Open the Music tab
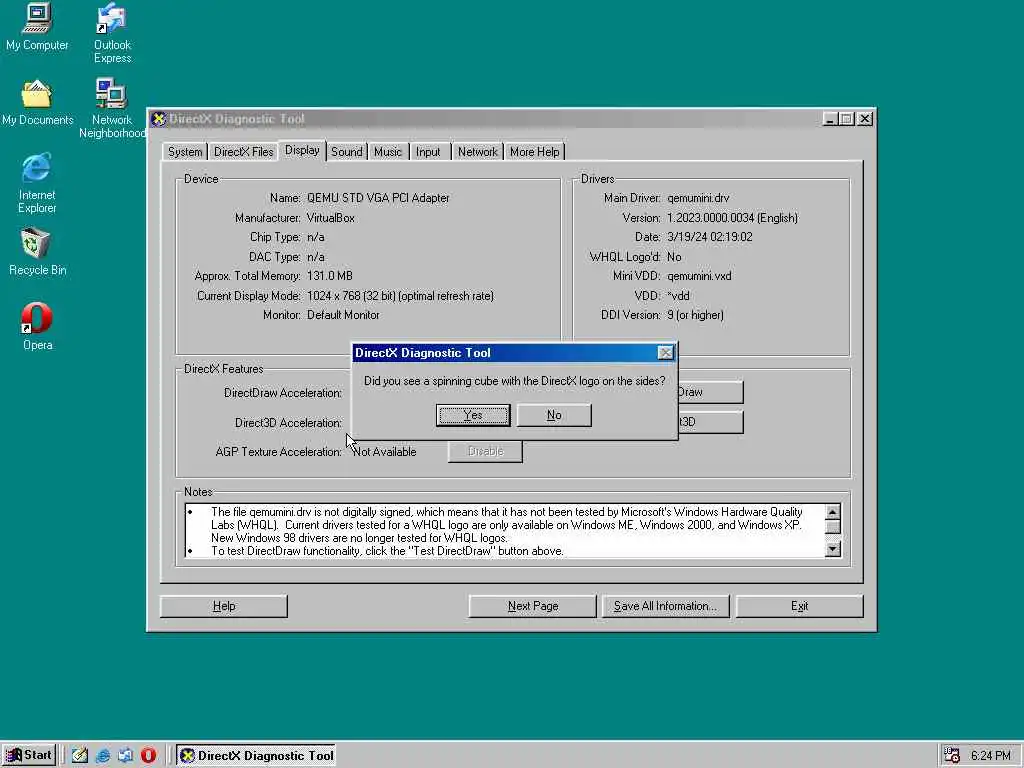1024x768 pixels. pyautogui.click(x=388, y=152)
